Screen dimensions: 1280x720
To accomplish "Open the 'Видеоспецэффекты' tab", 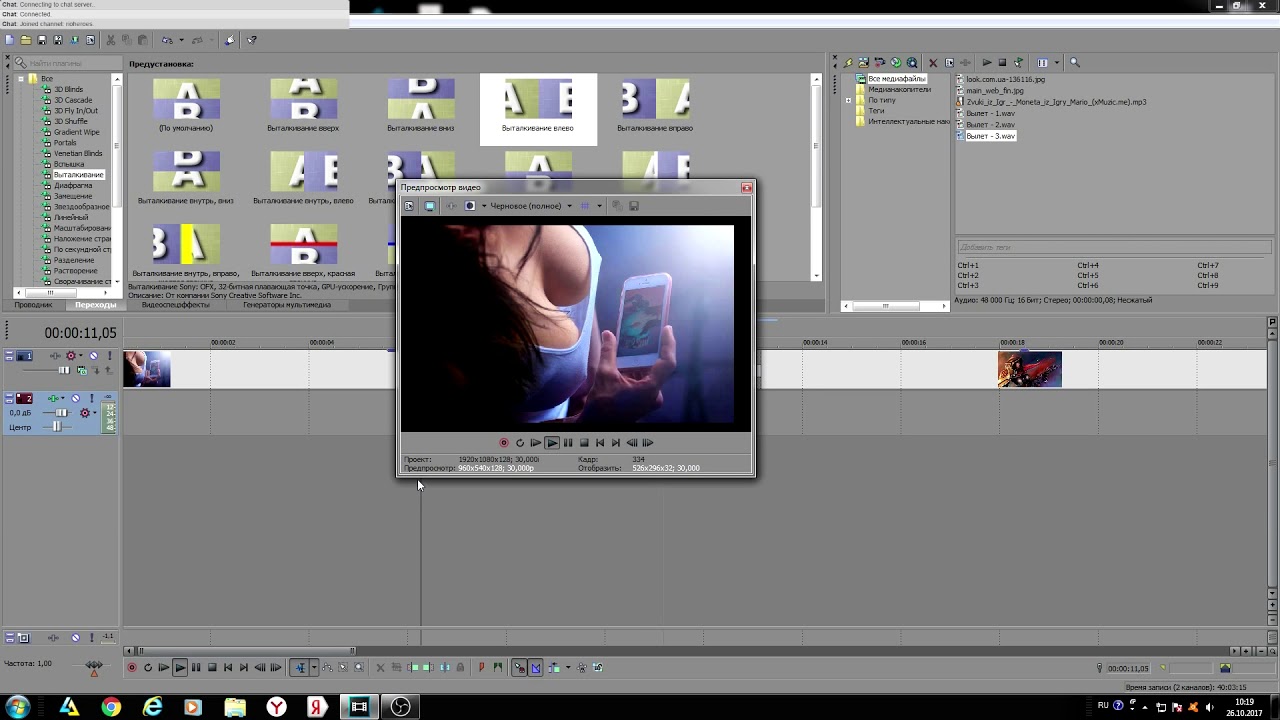I will (175, 305).
